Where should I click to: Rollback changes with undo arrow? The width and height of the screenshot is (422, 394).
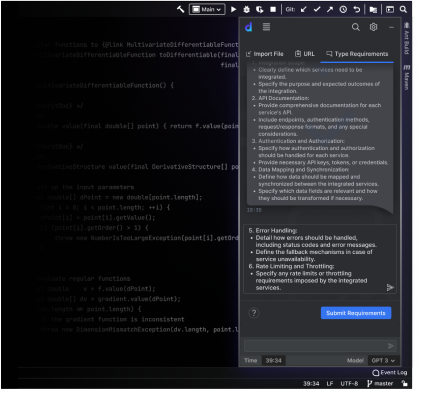357,9
